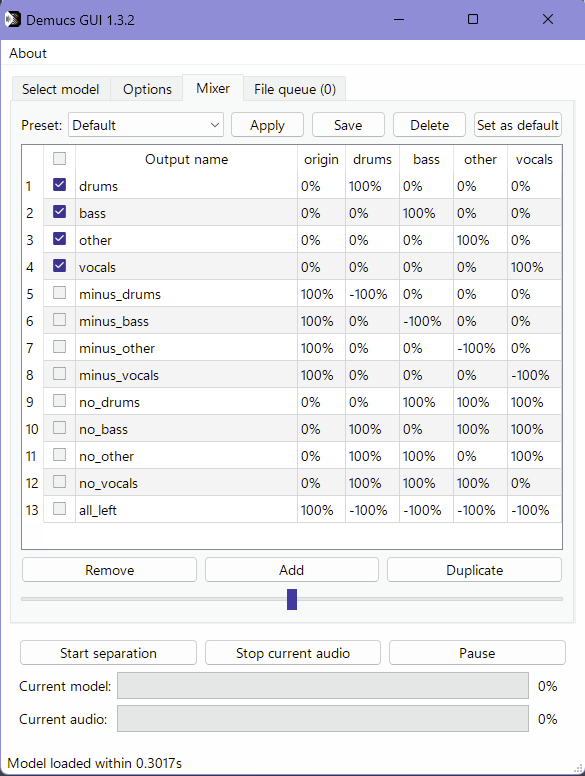Viewport: 585px width, 776px height.
Task: Click the minus_drums output name cell
Action: point(186,294)
